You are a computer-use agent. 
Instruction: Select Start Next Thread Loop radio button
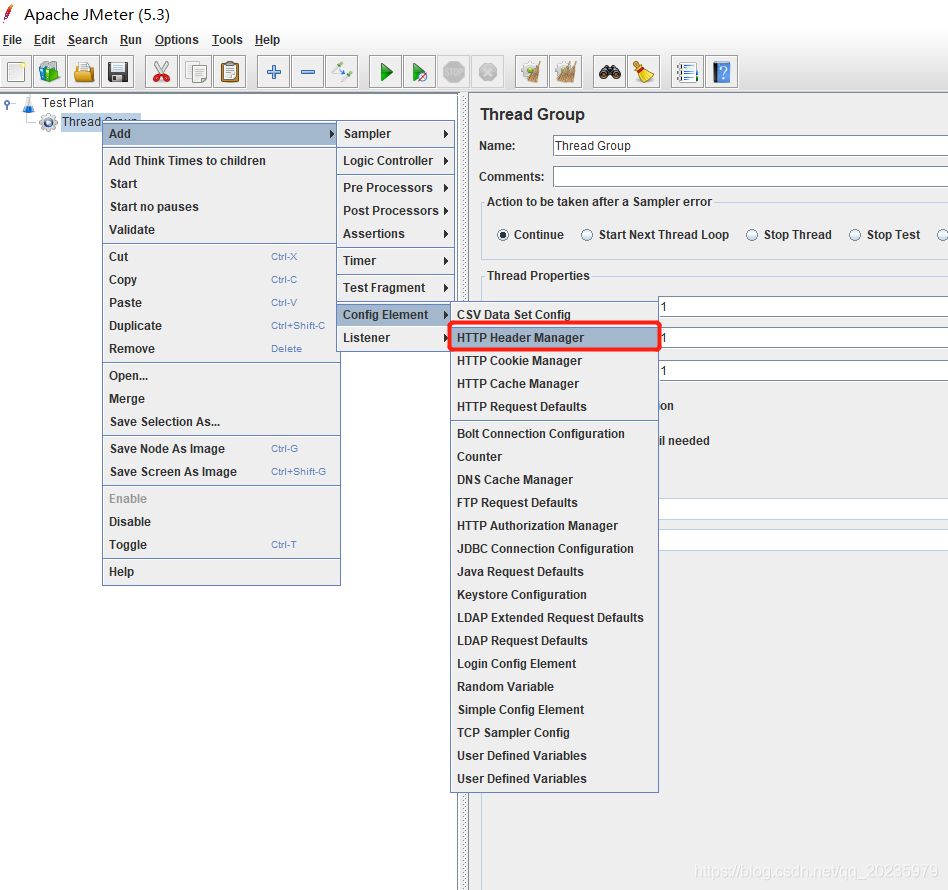(x=587, y=235)
